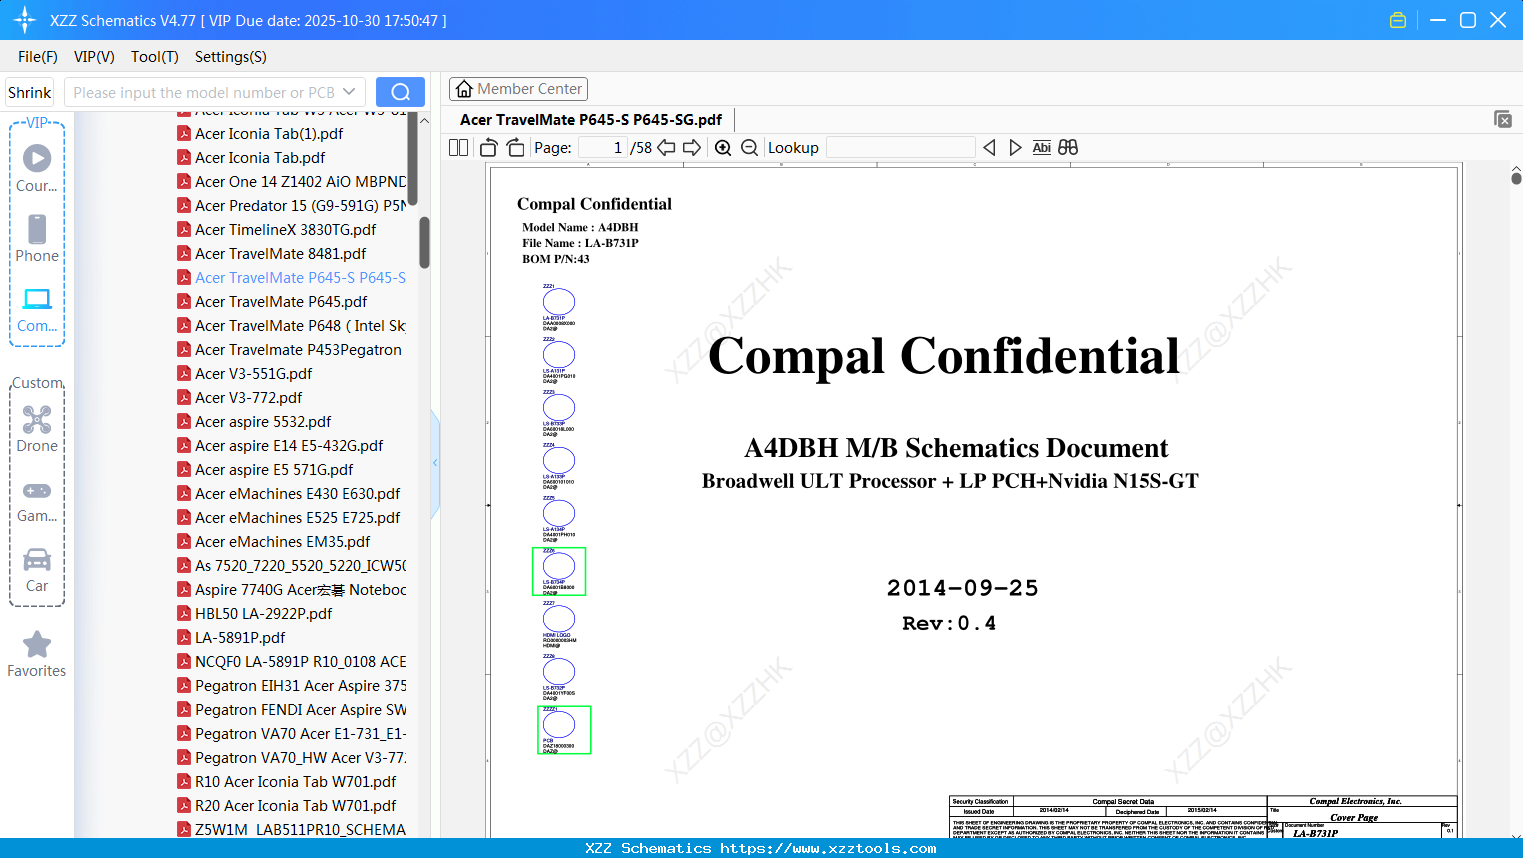Screen dimensions: 1523x858
Task: Zoom out of the schematic
Action: (750, 148)
